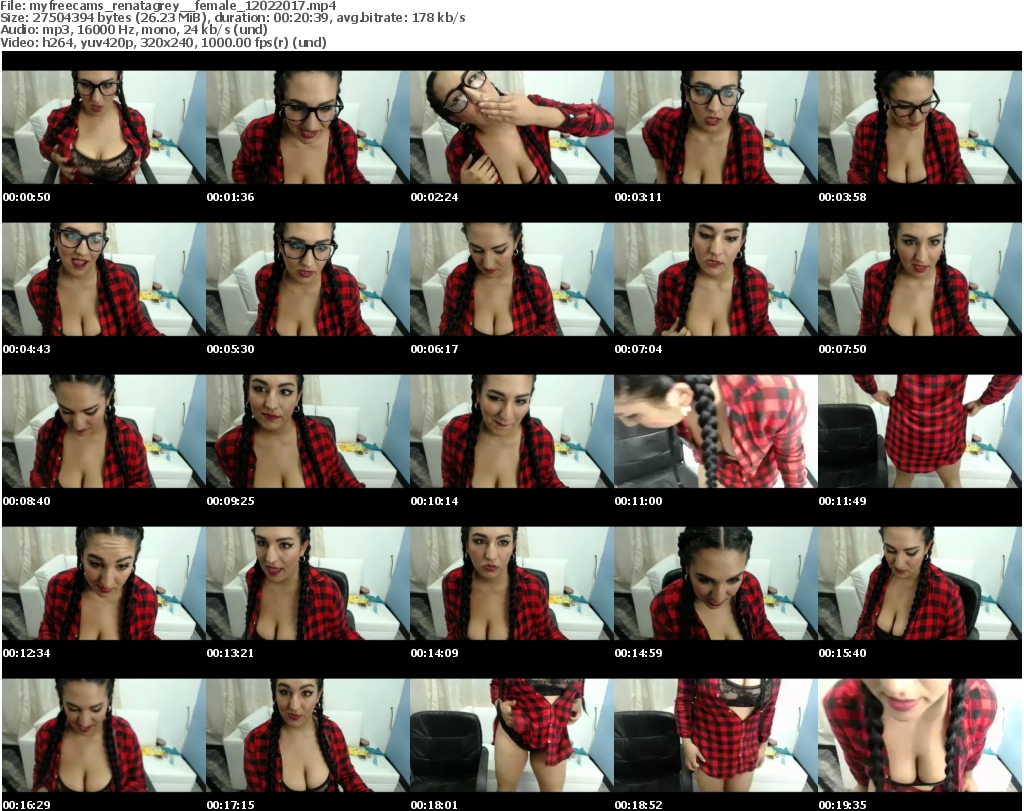This screenshot has height=811, width=1024.
Task: Point at the timestamp 00:08:40
Action: (27, 501)
